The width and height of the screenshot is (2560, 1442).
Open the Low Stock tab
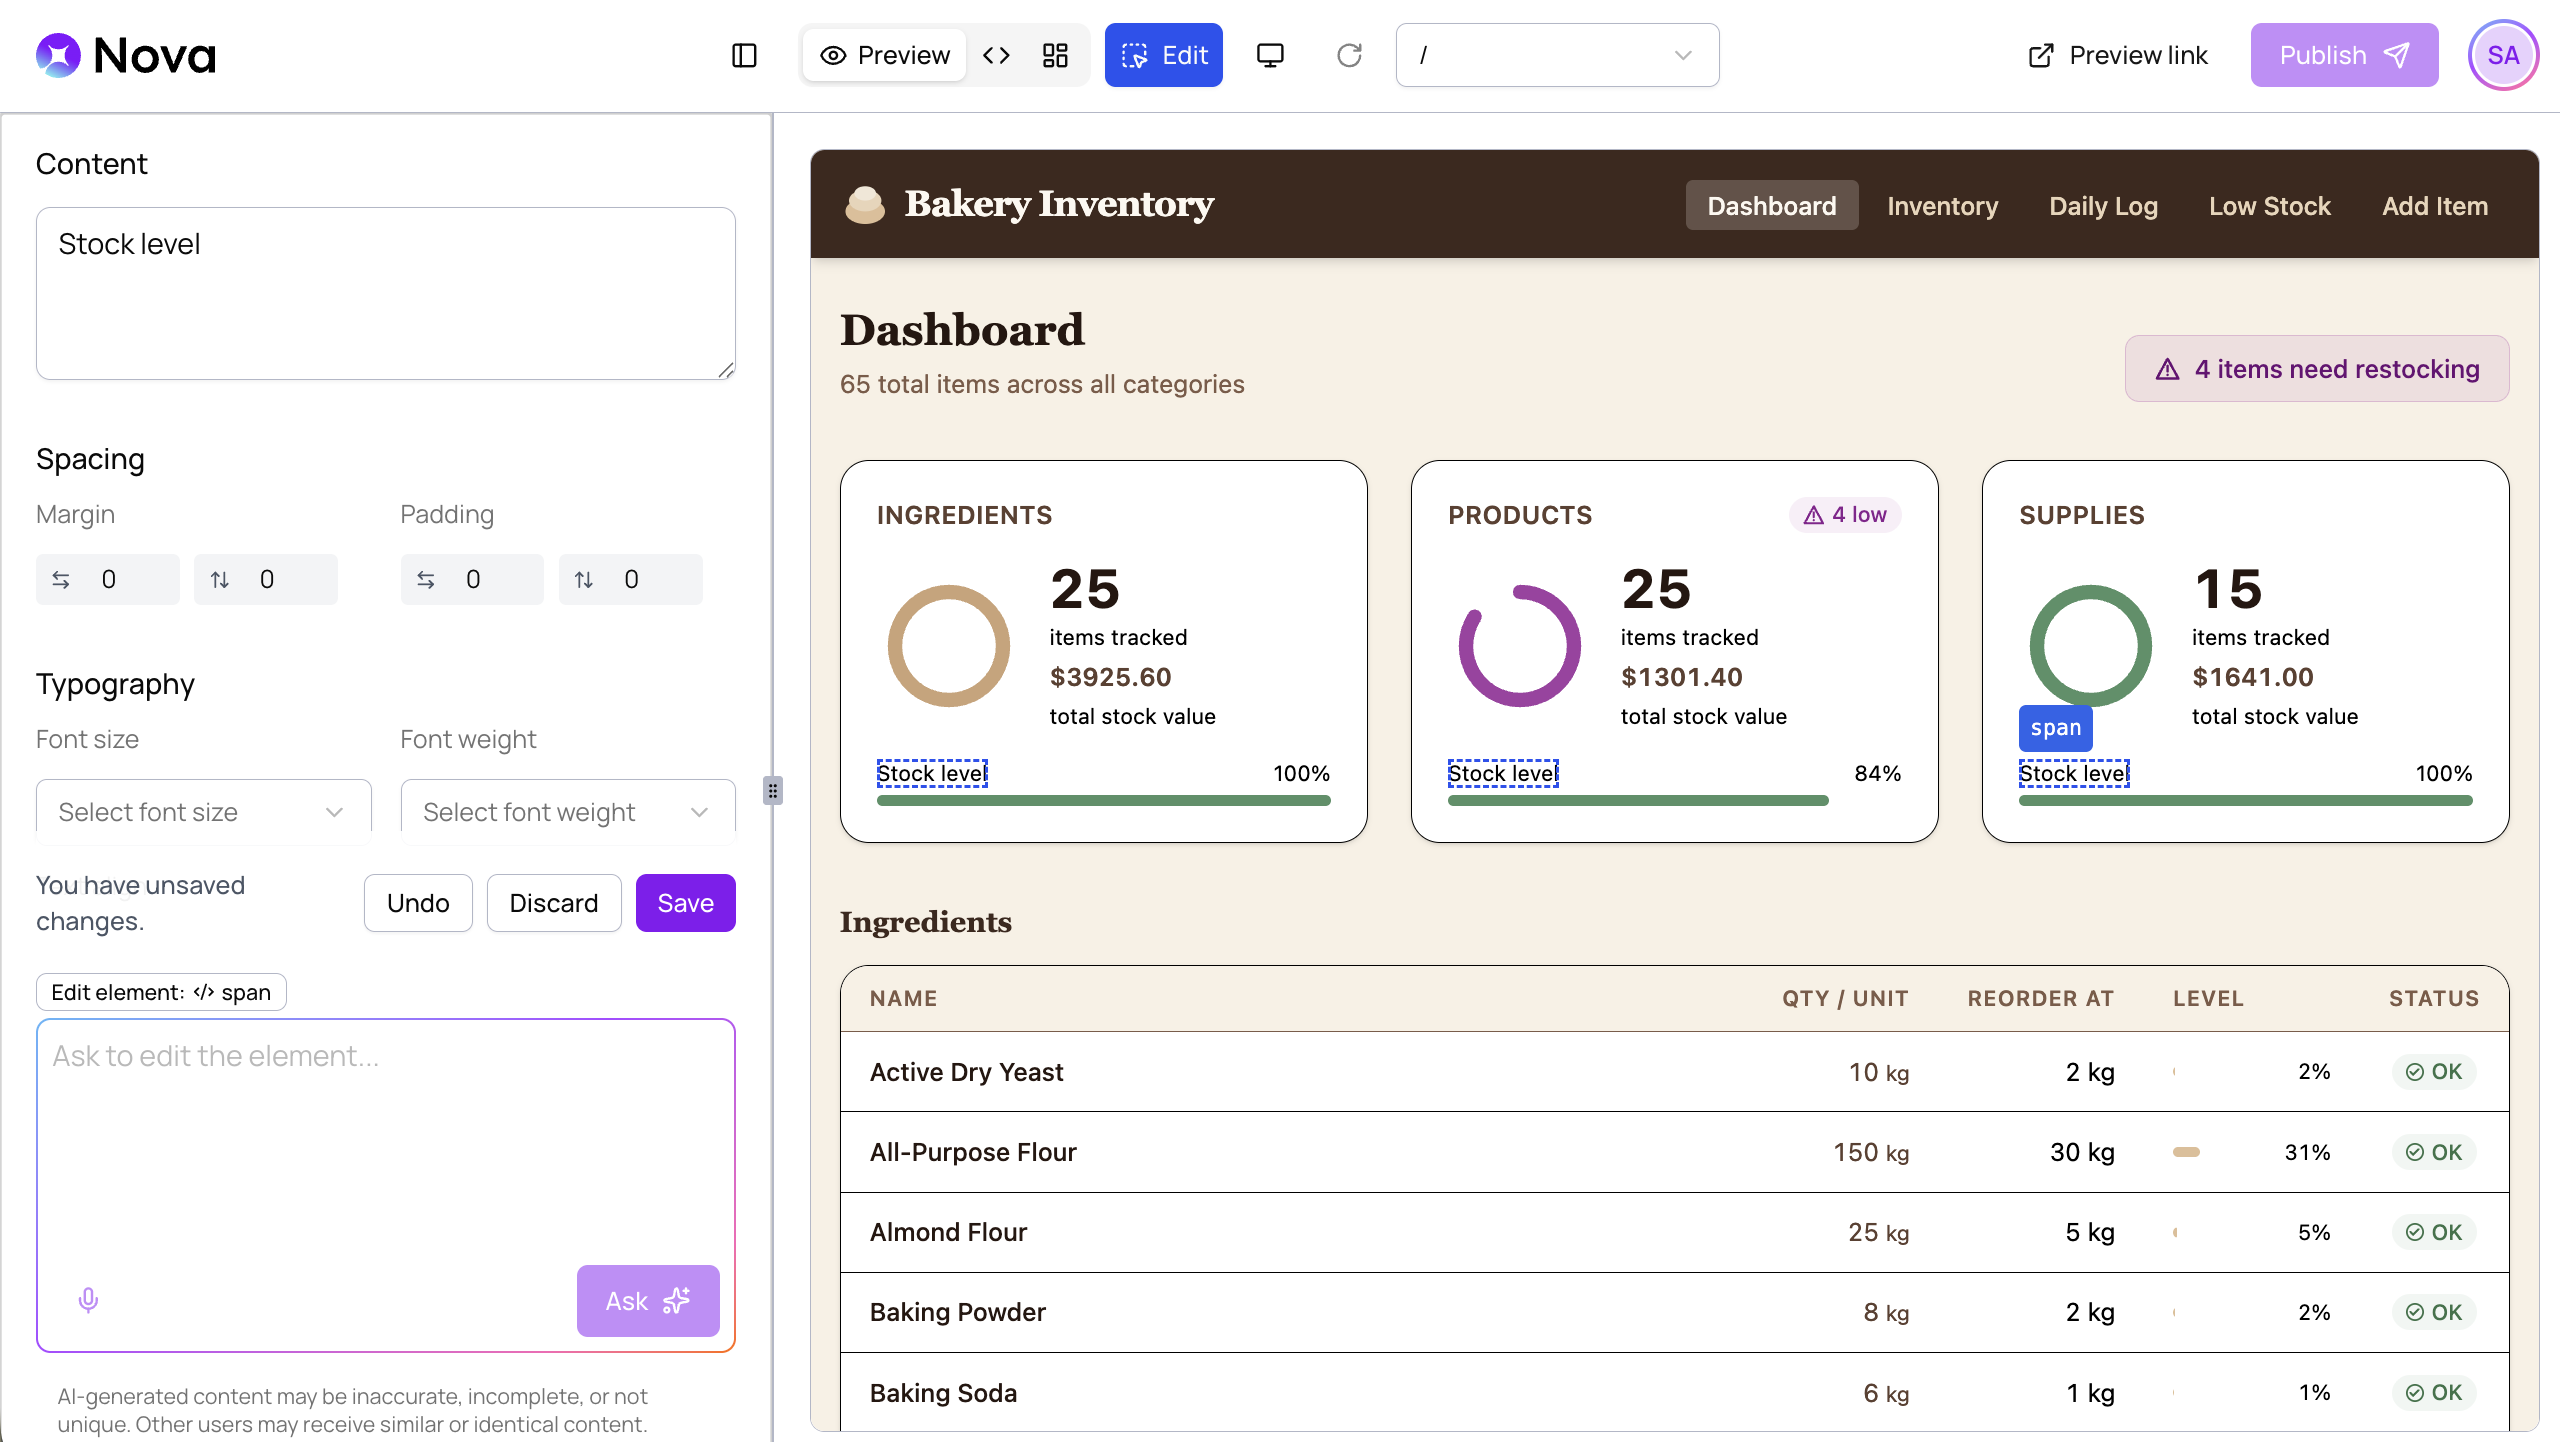[2269, 206]
